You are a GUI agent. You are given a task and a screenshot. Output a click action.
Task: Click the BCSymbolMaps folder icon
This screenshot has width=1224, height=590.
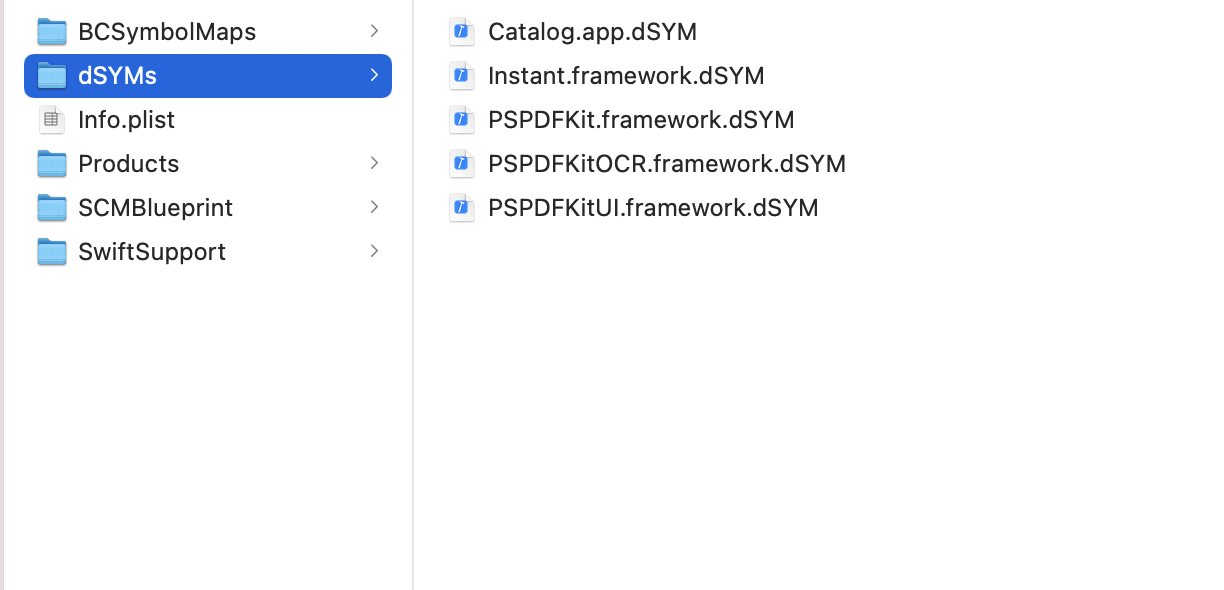click(x=51, y=31)
